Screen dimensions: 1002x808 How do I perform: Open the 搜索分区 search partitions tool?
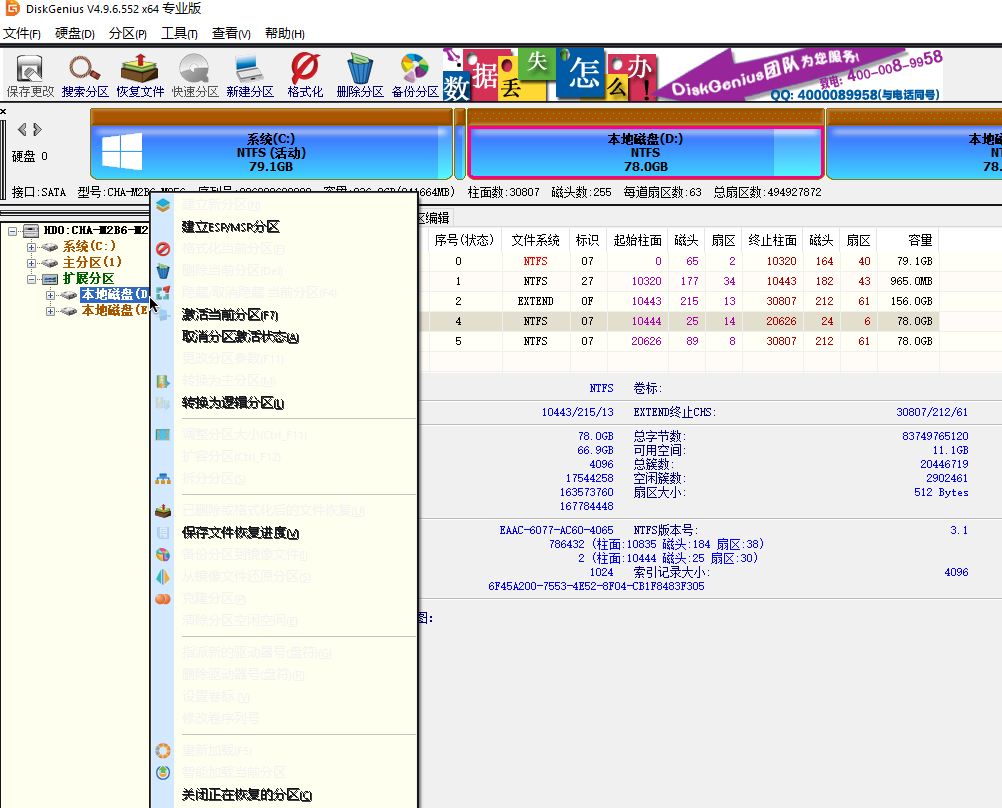point(85,76)
